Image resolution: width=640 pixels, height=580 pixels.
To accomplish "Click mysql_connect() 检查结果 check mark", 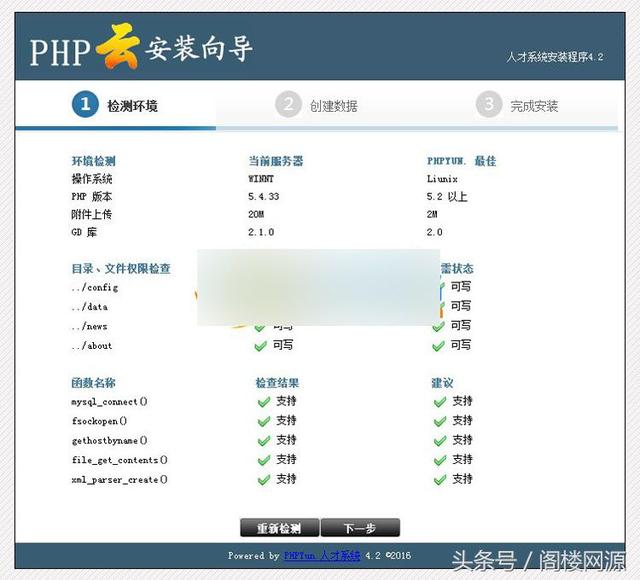I will 264,402.
